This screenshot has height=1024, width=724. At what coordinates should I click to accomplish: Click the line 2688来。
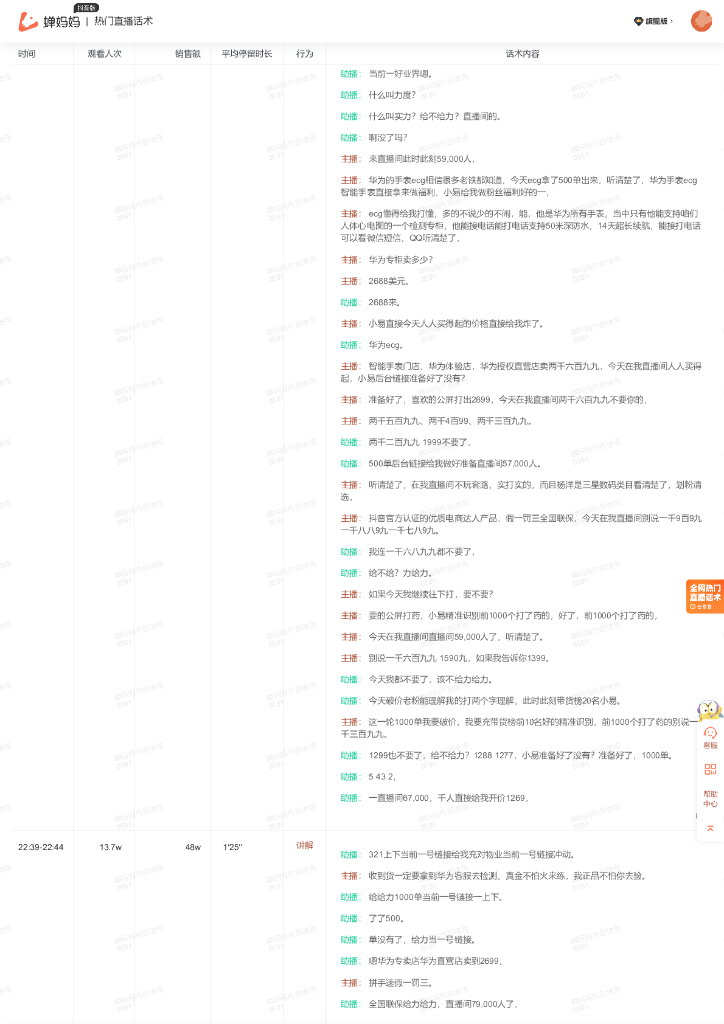[385, 303]
